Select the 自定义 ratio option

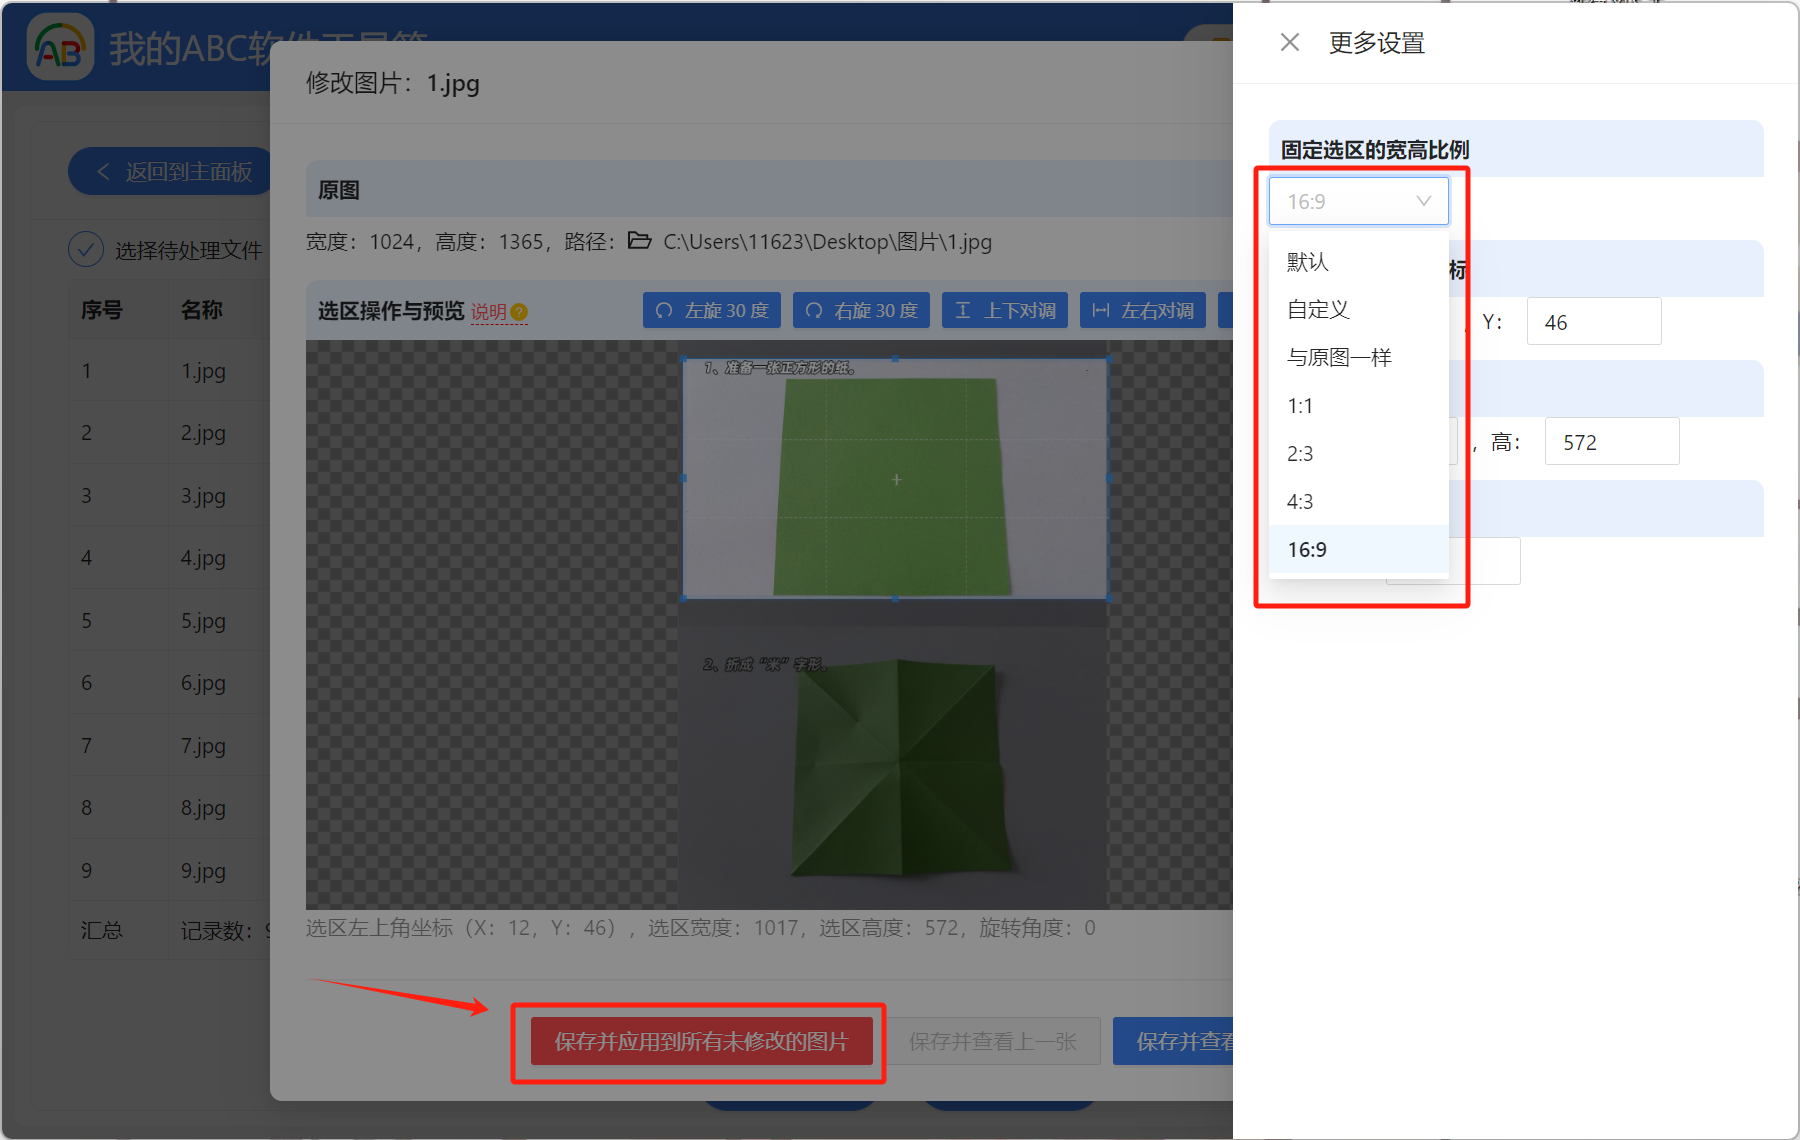(1317, 309)
